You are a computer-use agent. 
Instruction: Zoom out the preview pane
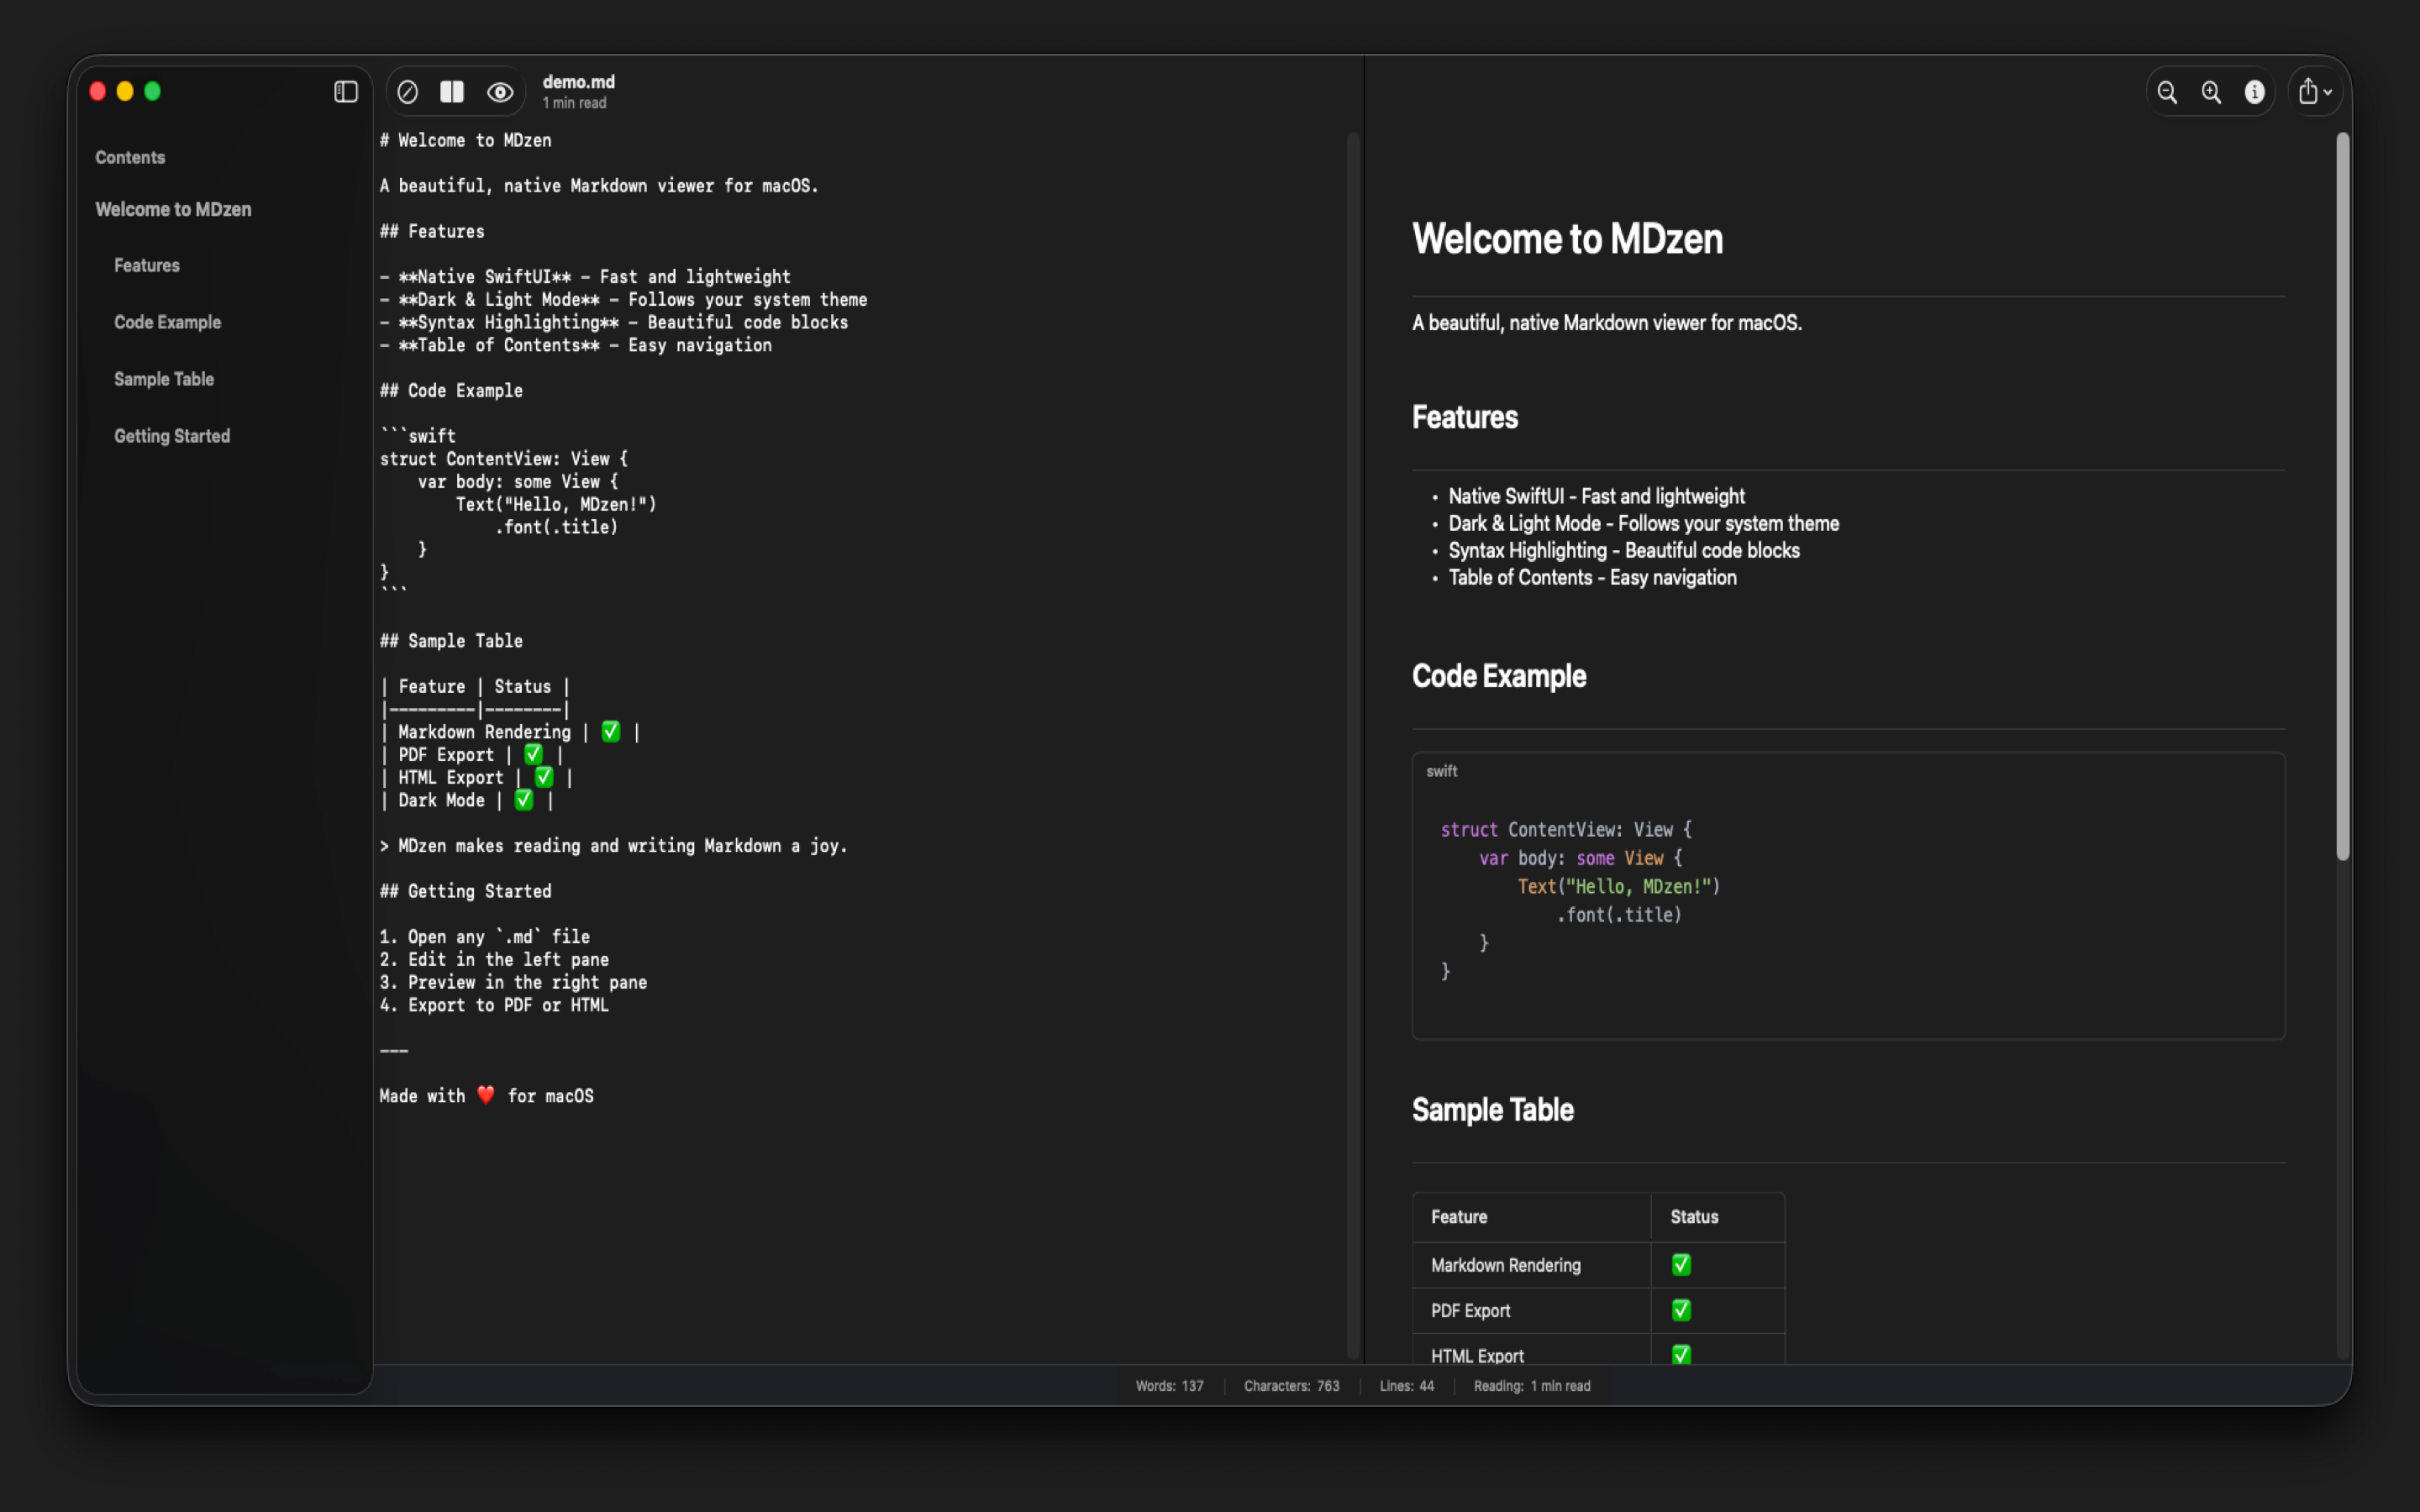[2167, 91]
